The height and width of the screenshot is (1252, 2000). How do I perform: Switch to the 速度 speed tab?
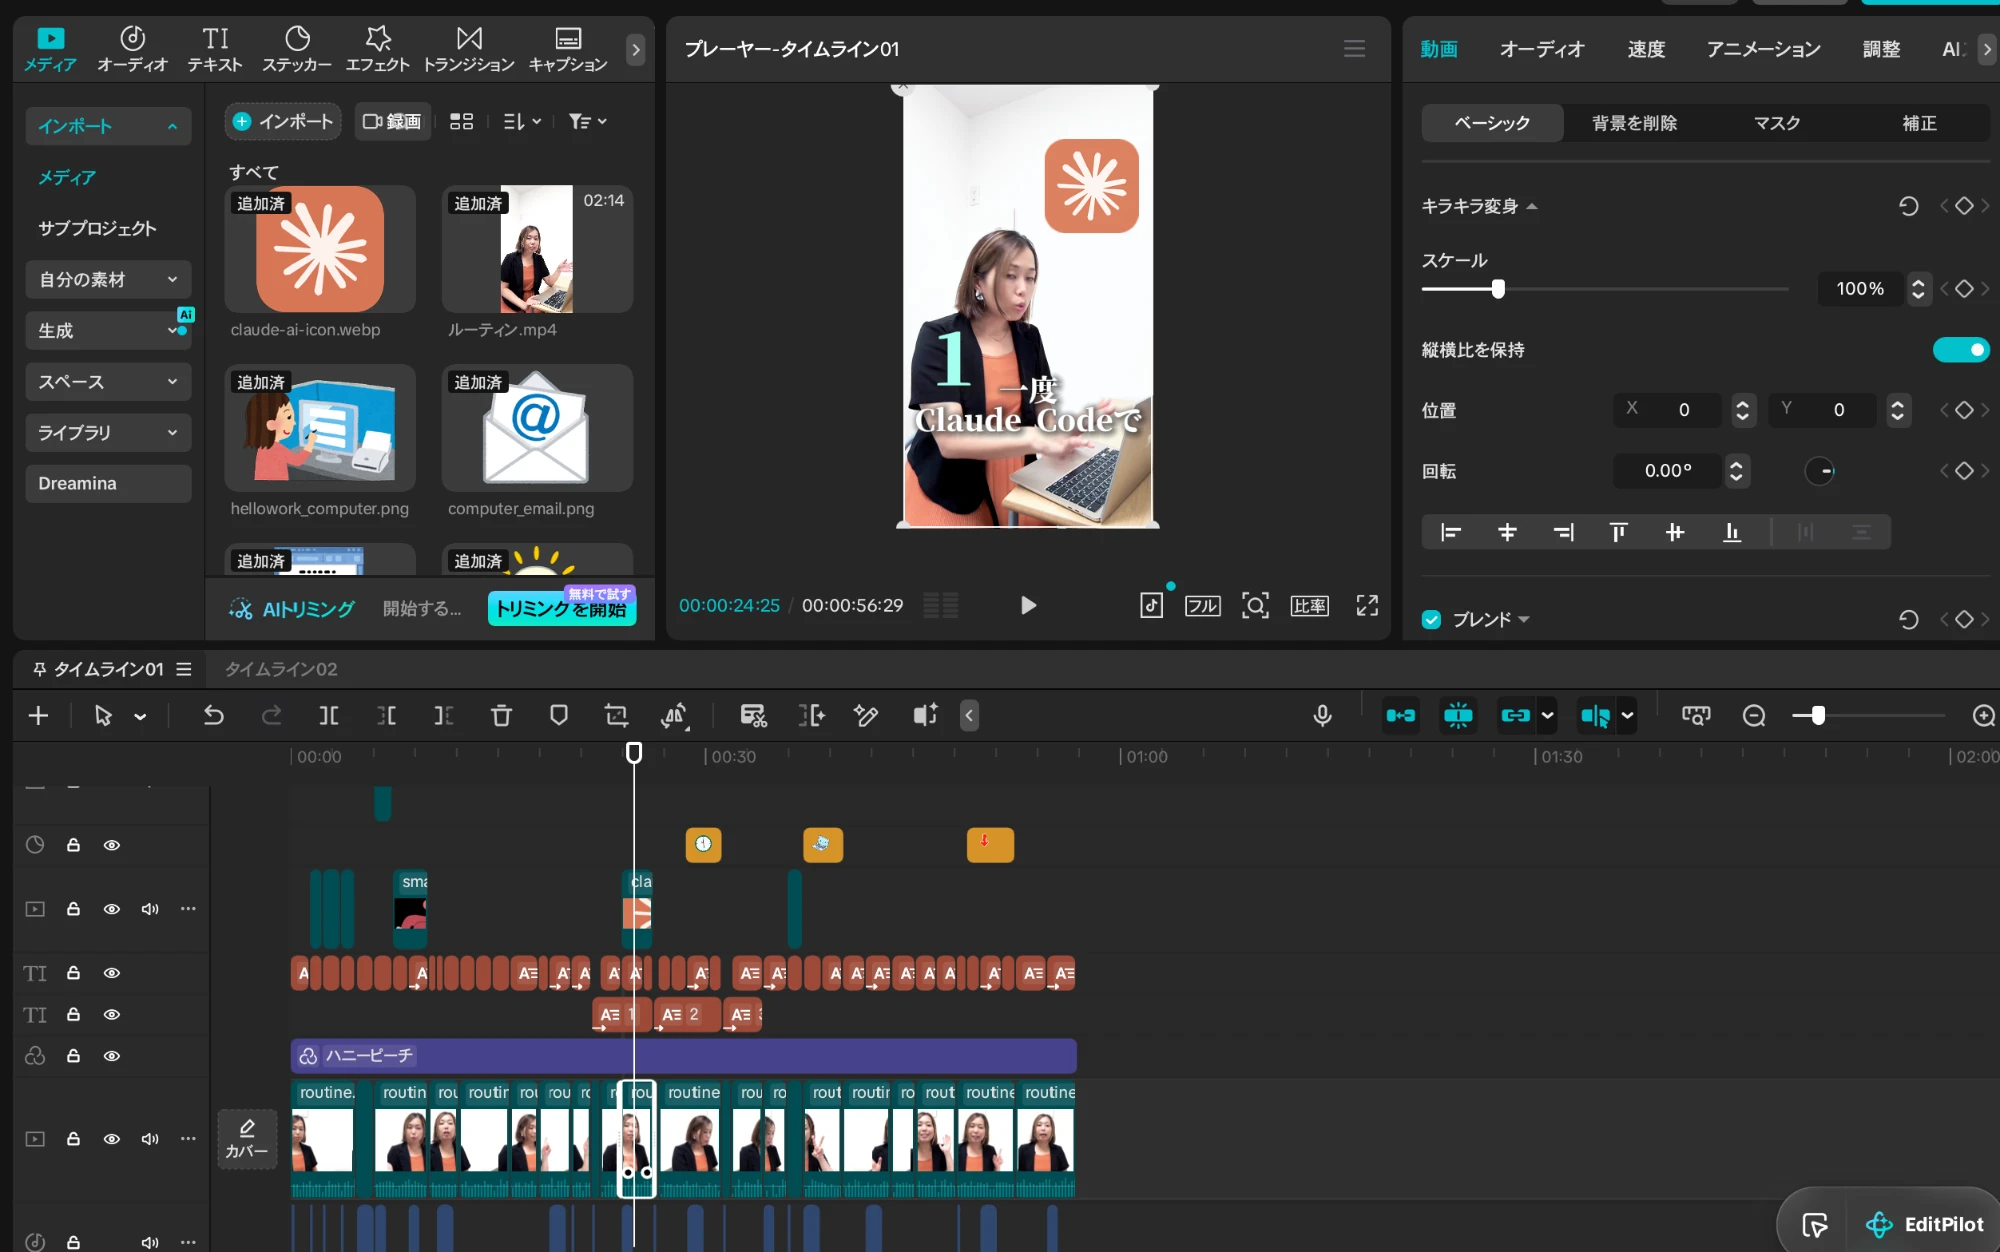1645,49
